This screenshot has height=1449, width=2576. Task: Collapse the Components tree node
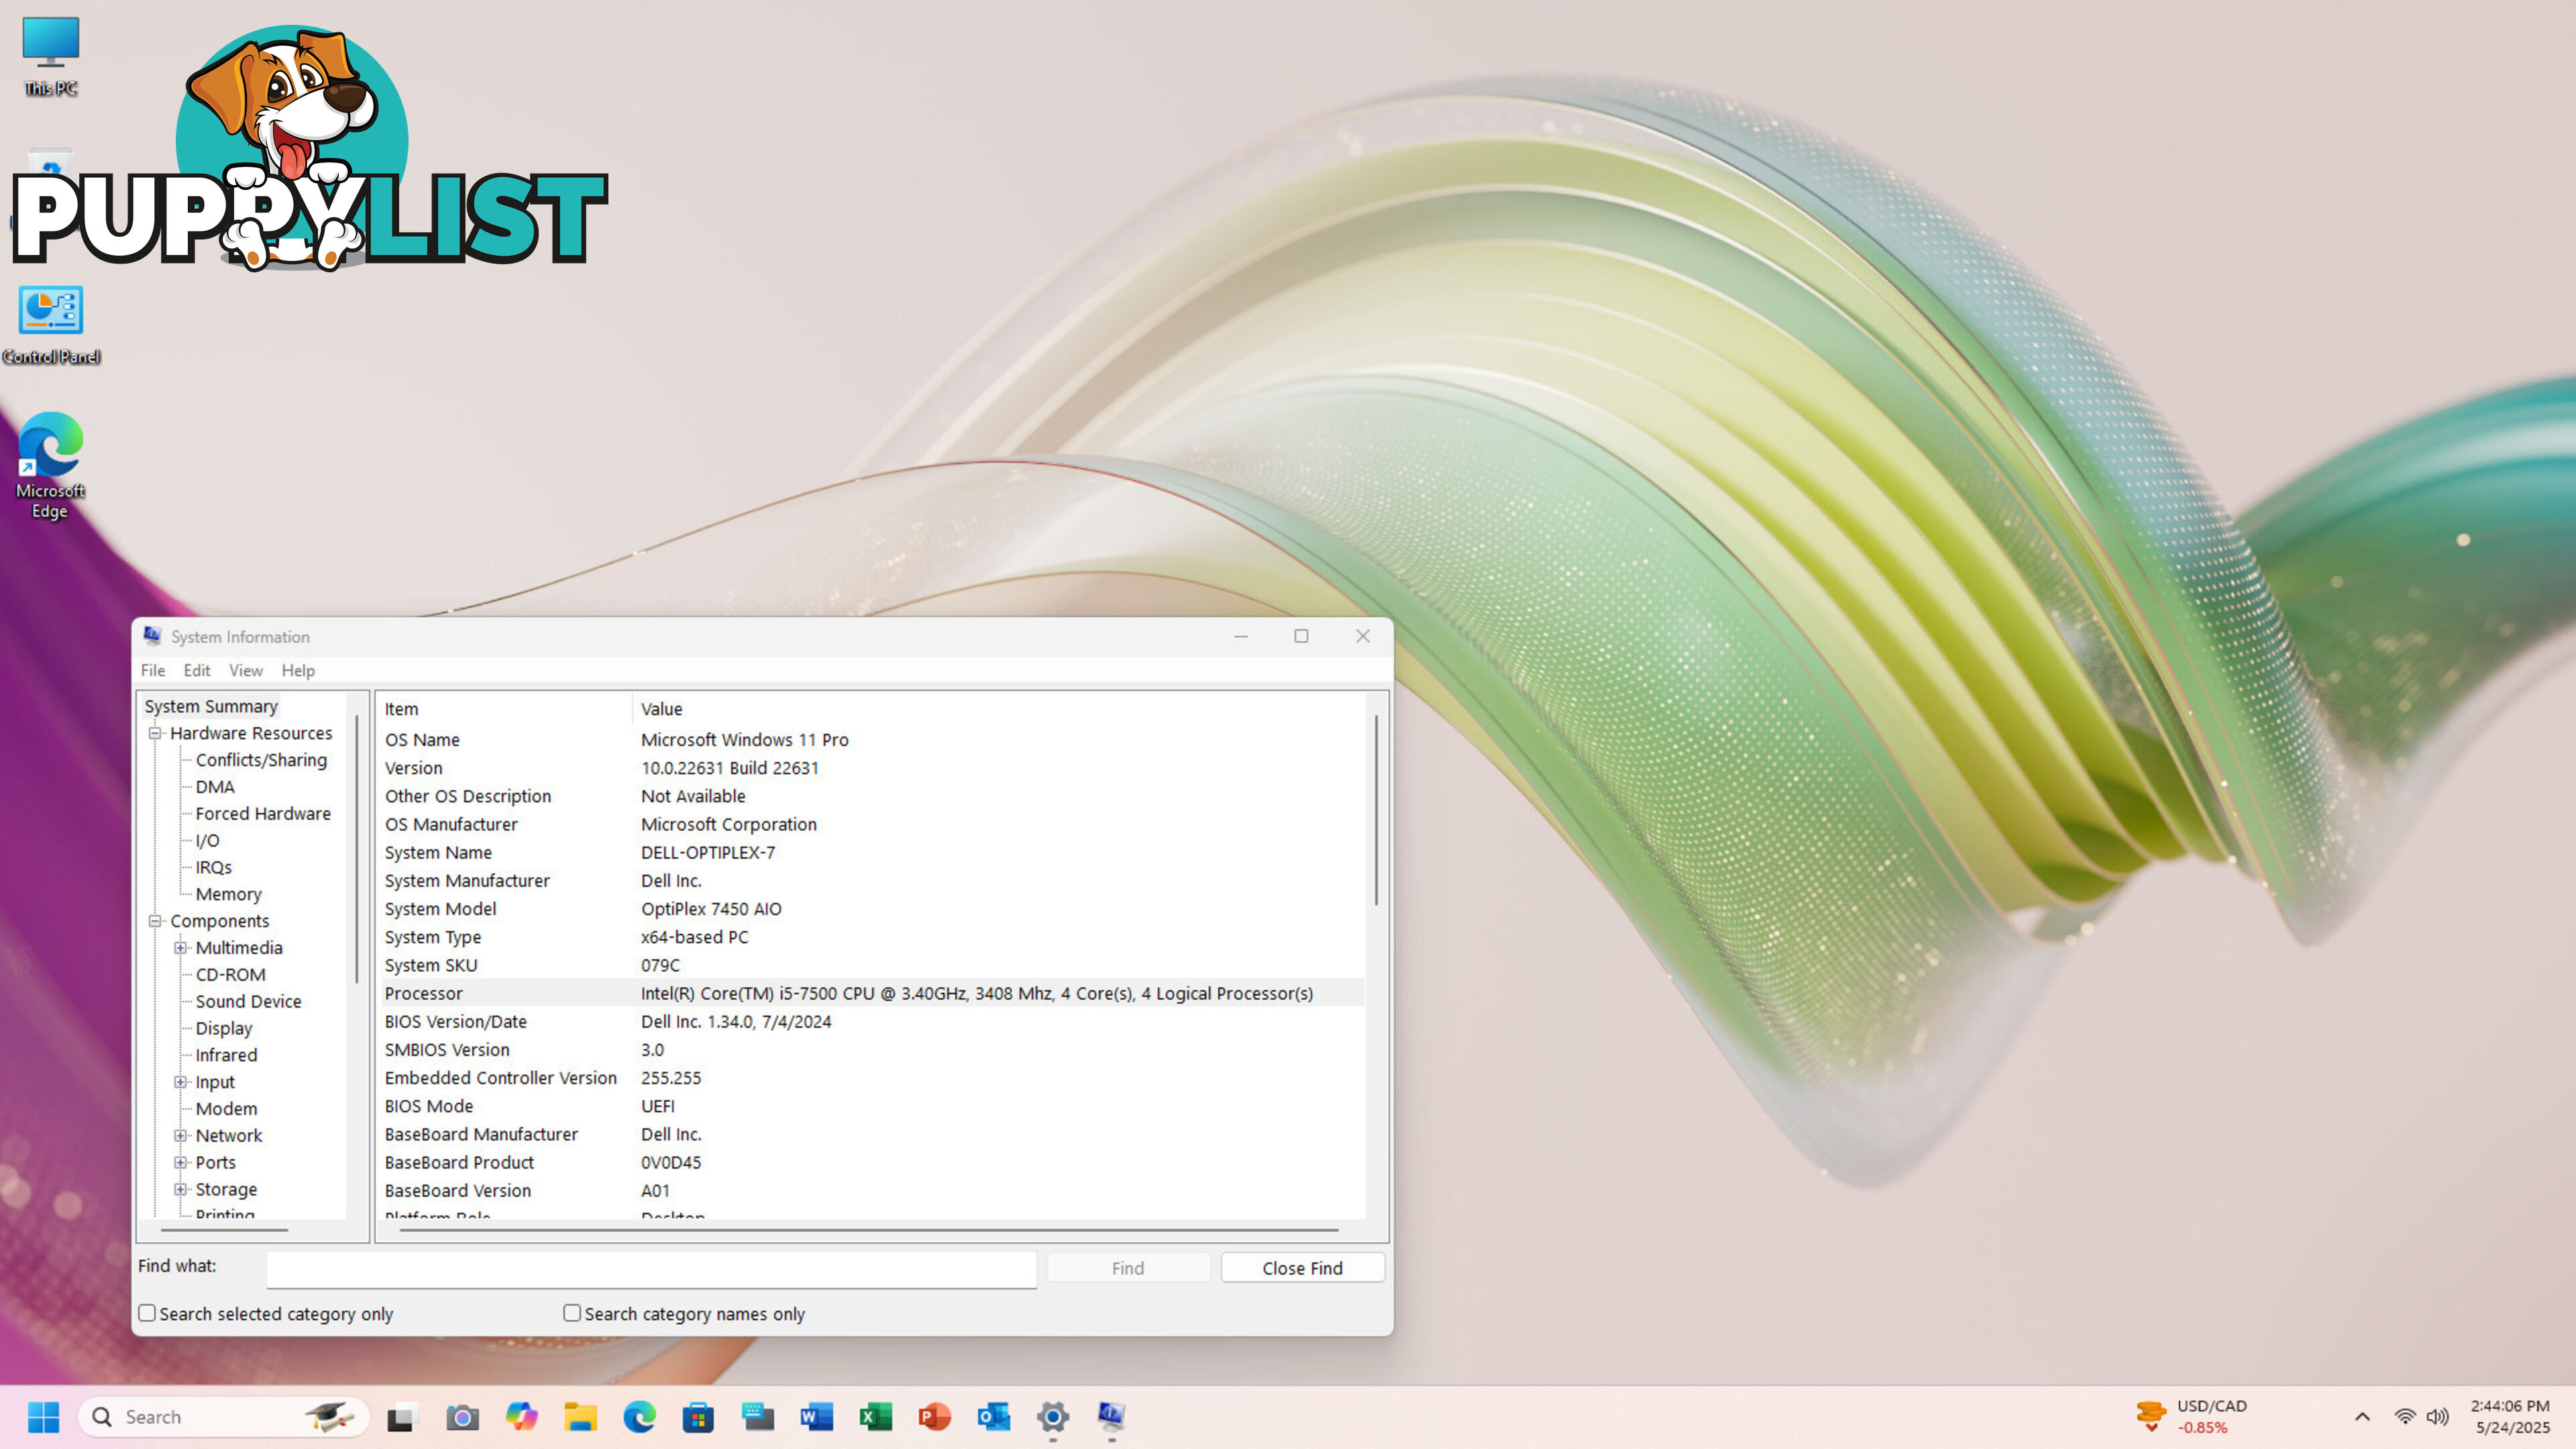[x=155, y=921]
